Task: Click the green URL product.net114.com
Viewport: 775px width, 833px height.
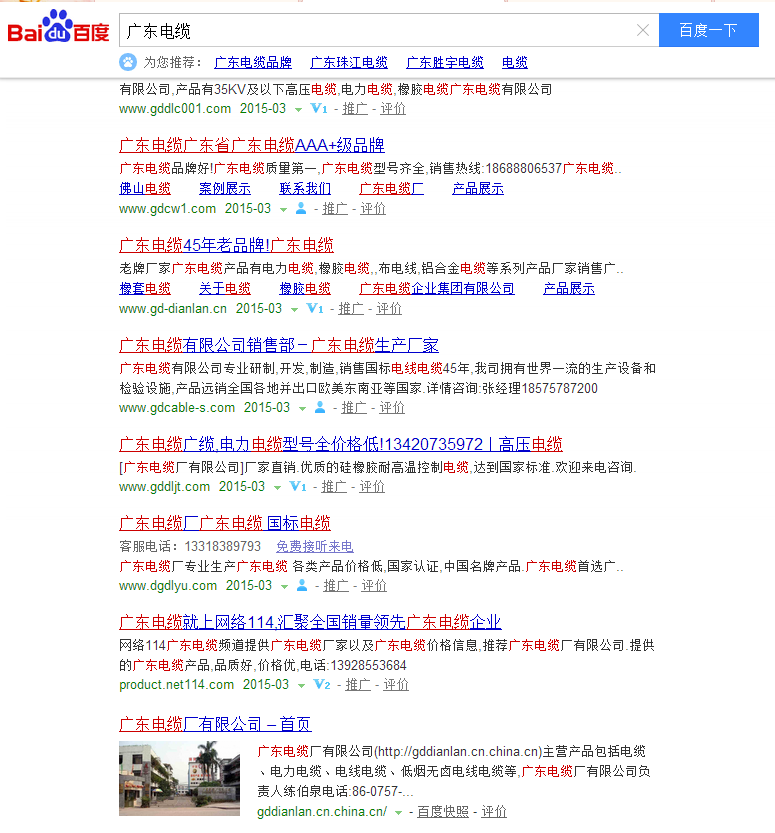Action: [x=176, y=684]
